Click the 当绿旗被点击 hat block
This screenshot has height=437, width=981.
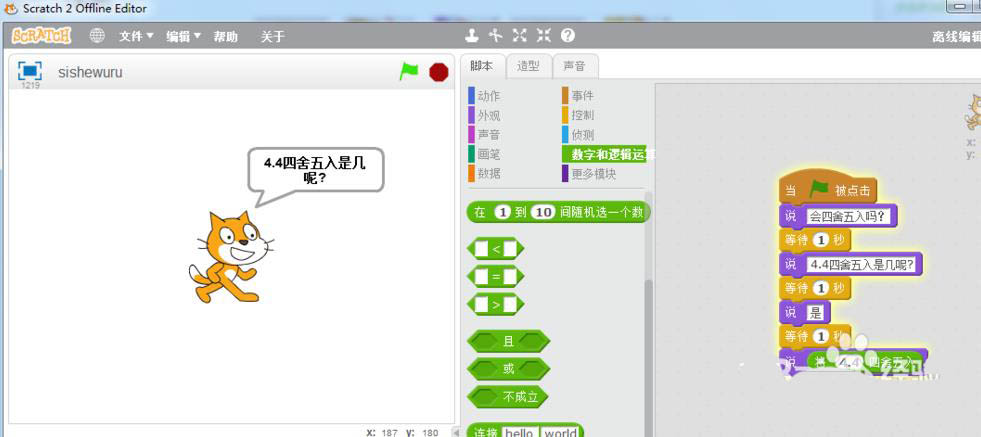click(x=828, y=188)
